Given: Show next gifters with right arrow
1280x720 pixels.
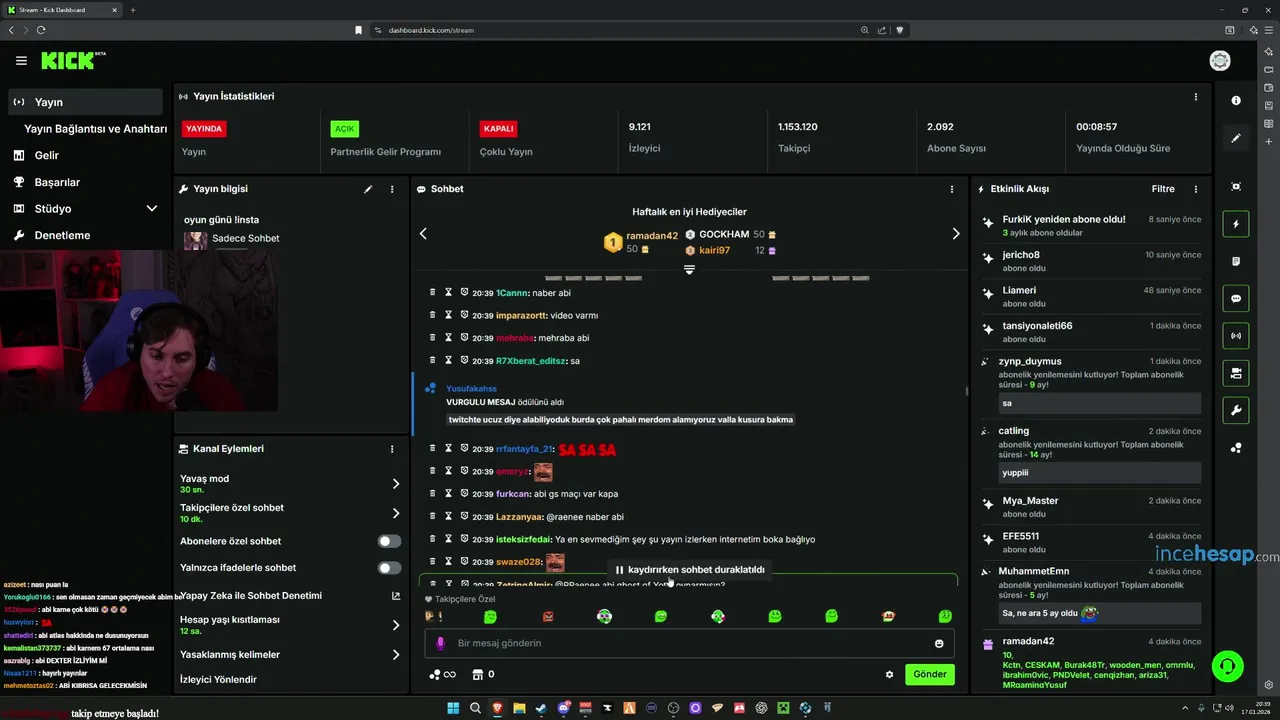Looking at the screenshot, I should point(955,233).
